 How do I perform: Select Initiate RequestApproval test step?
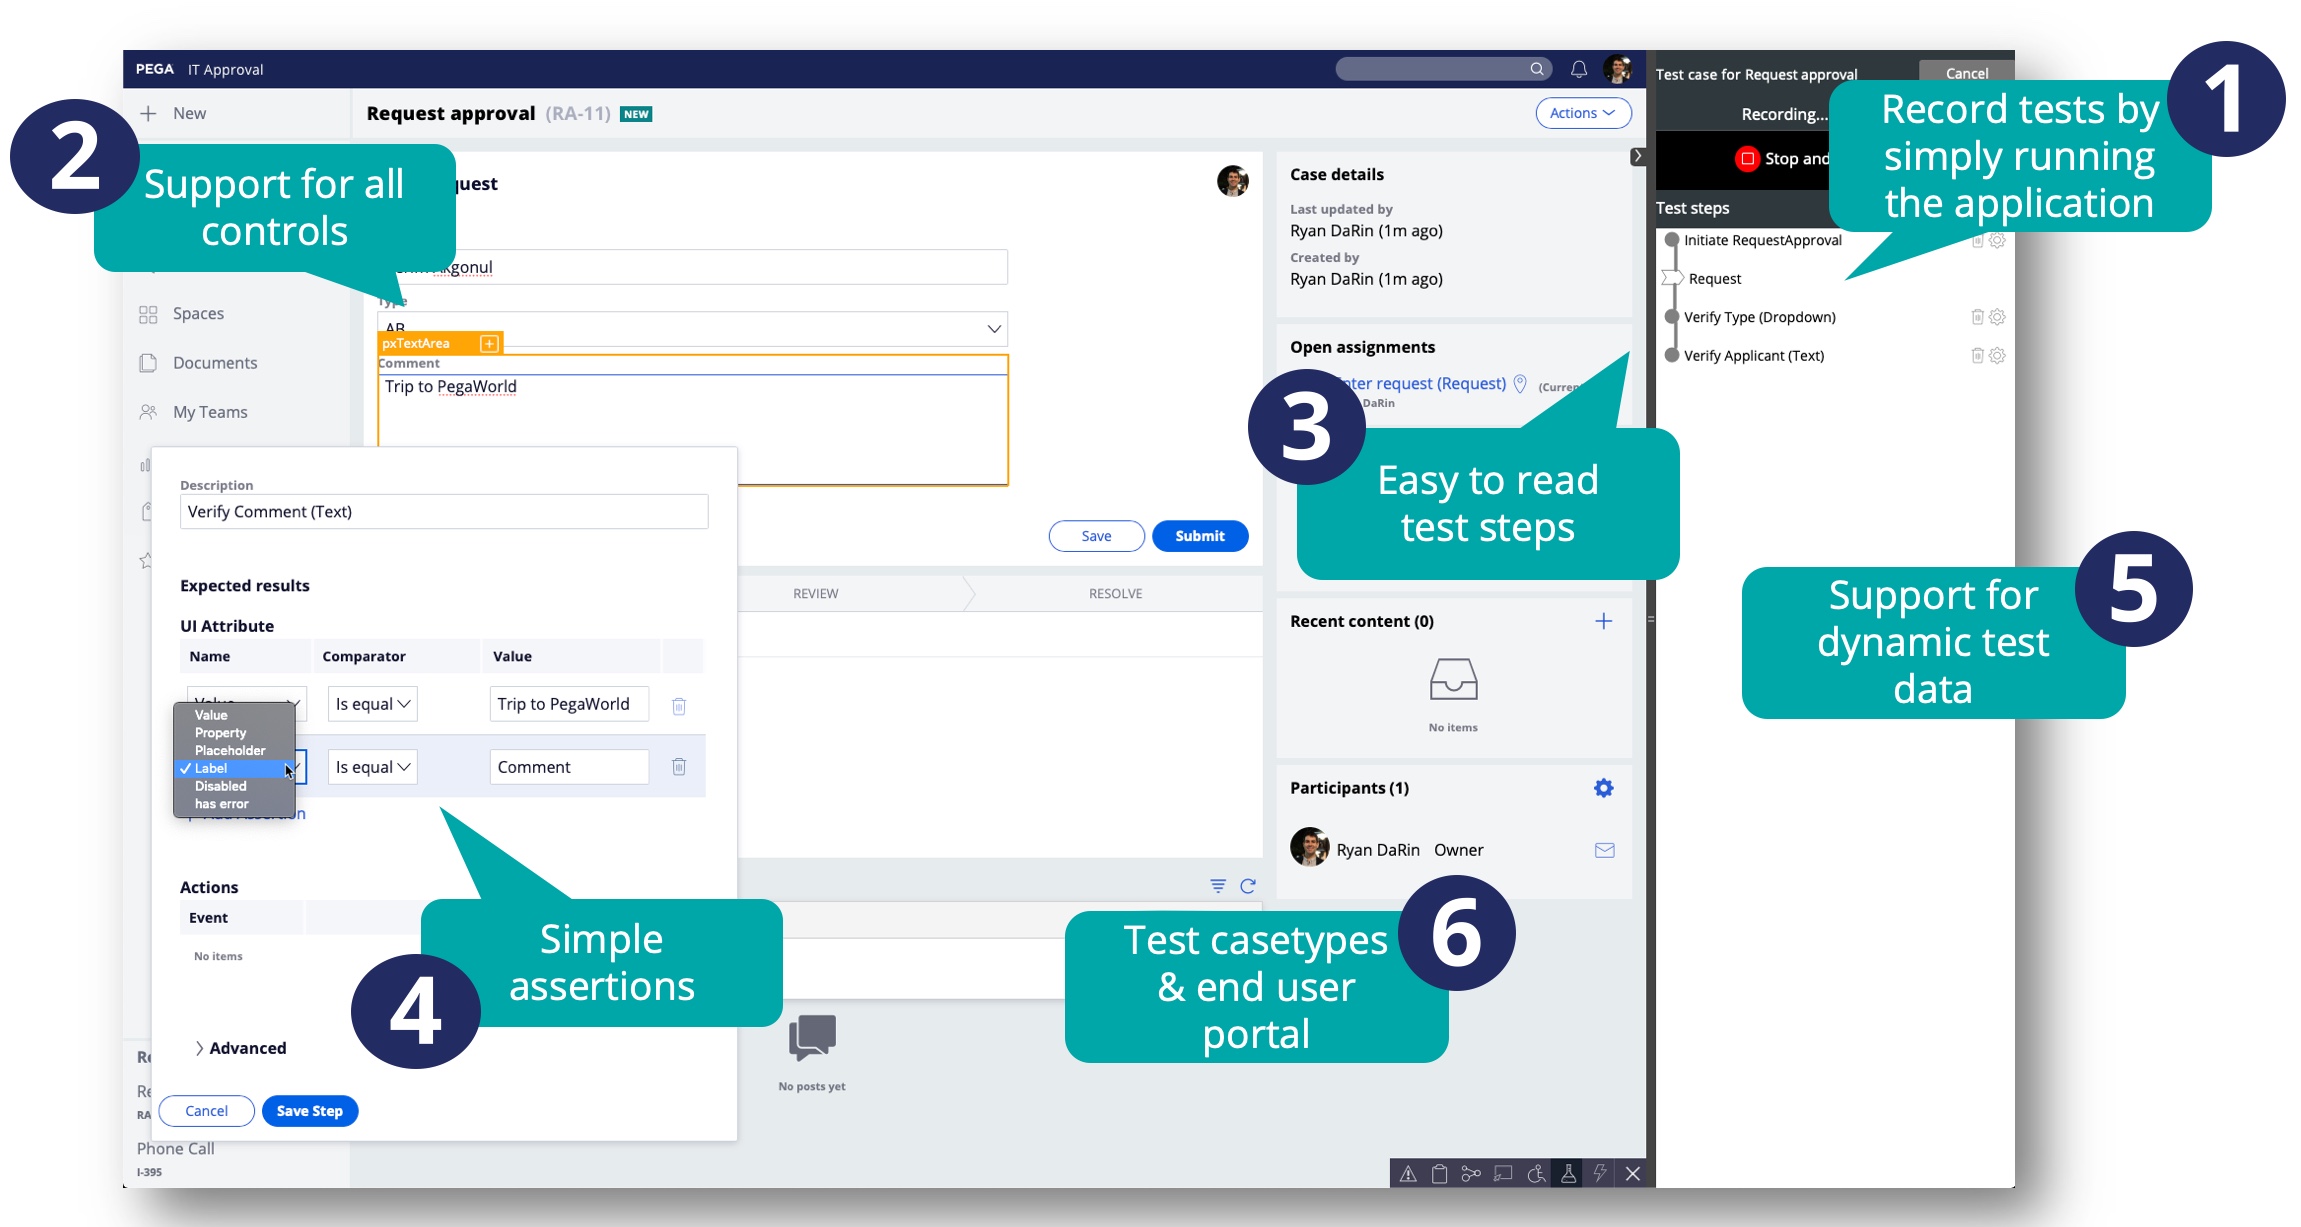[x=1762, y=240]
